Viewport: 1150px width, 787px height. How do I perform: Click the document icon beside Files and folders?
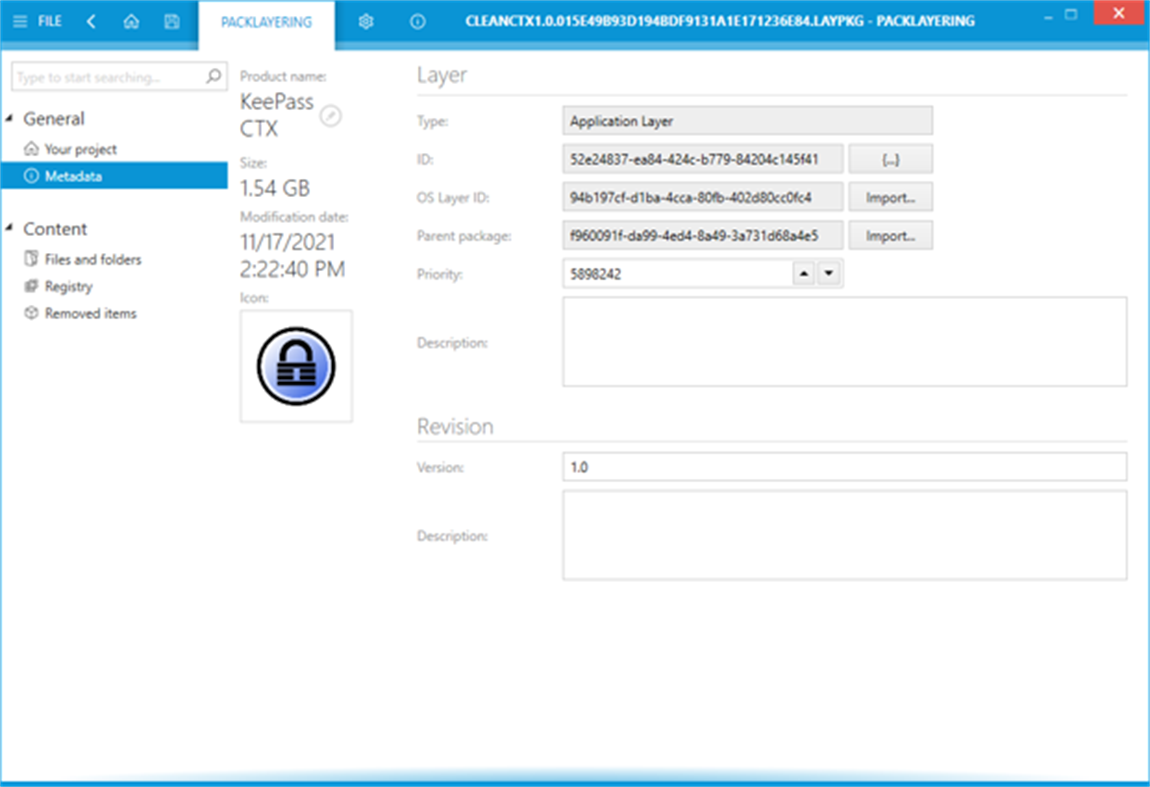[31, 258]
